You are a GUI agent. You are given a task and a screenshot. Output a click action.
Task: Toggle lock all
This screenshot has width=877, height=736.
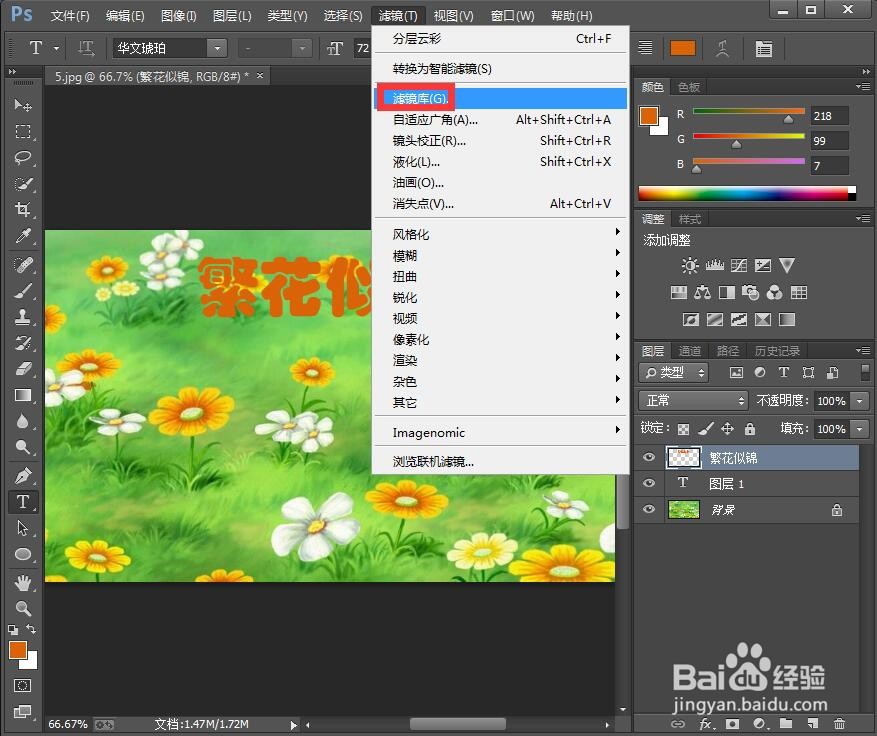(749, 429)
